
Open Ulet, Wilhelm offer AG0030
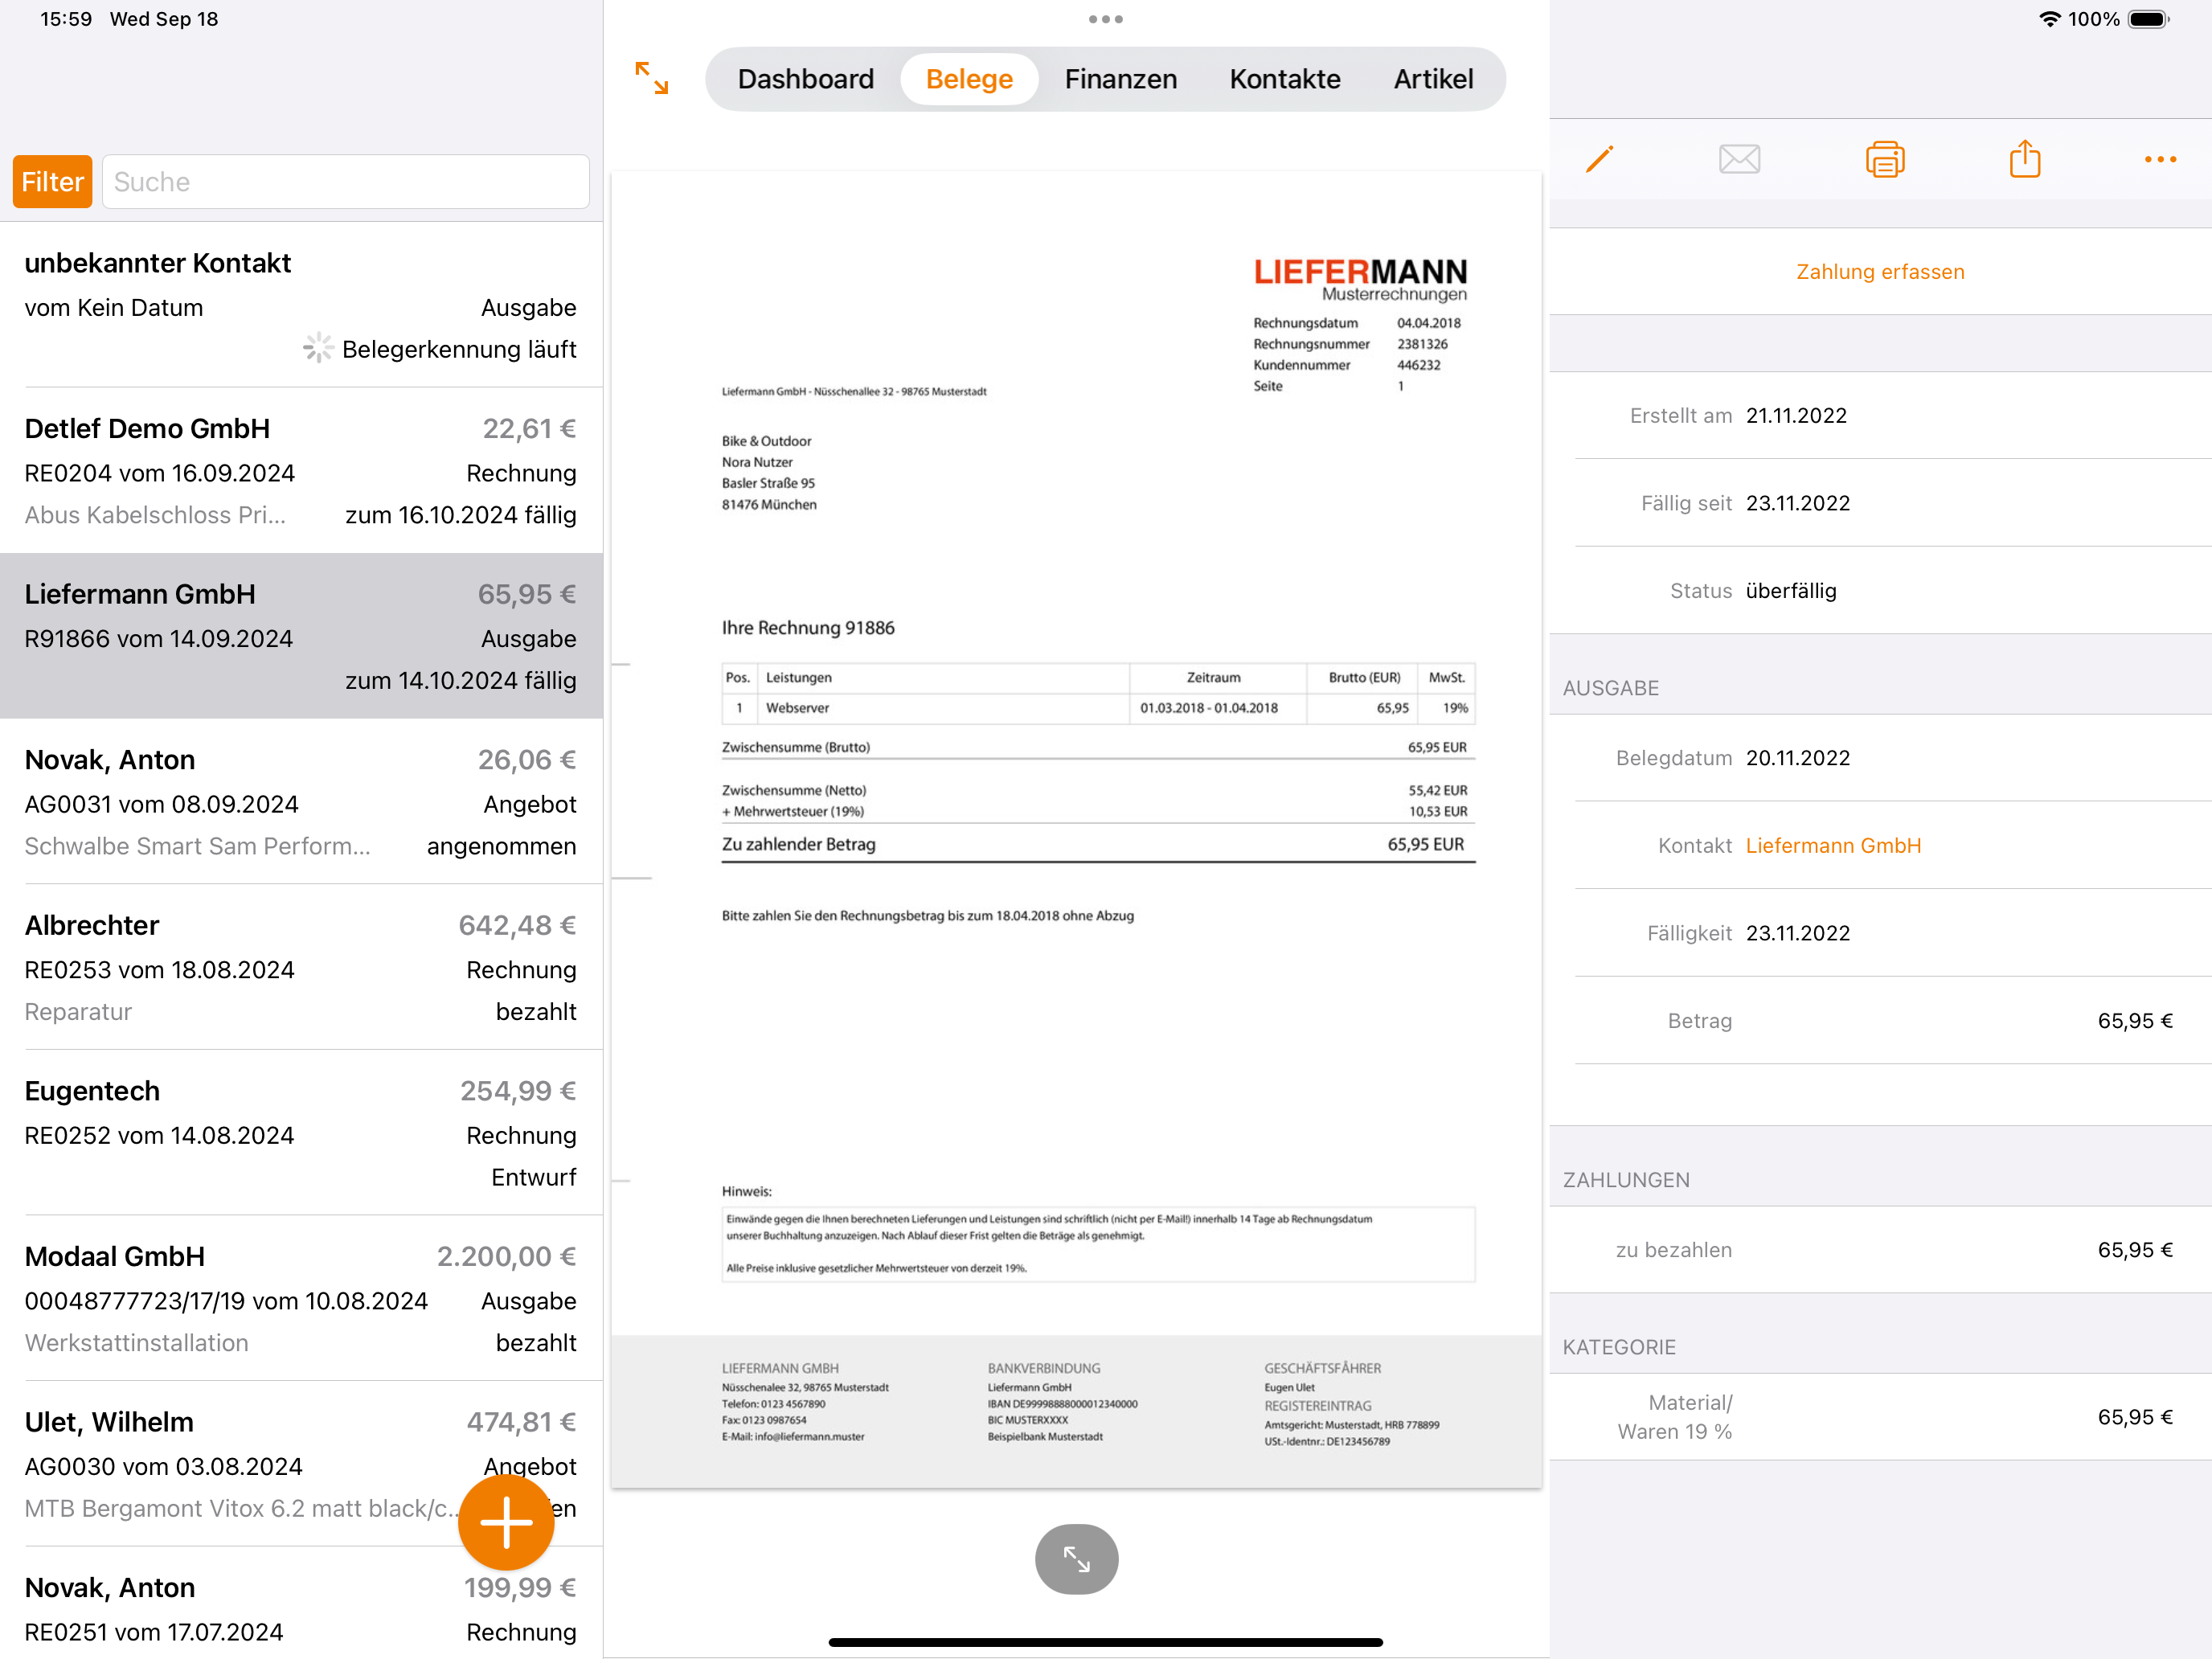coord(301,1463)
